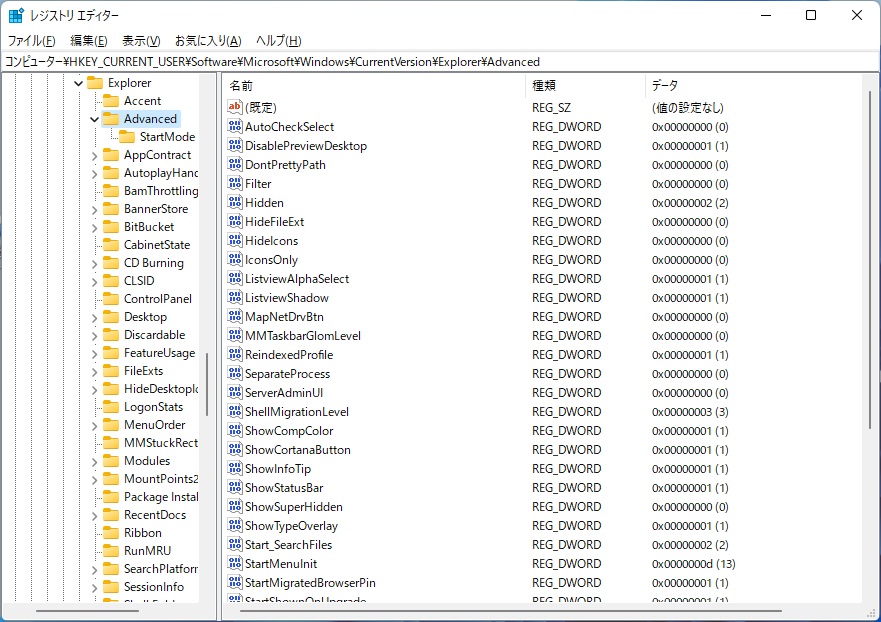Click the DisablePreviewDesktop value icon

click(x=235, y=145)
